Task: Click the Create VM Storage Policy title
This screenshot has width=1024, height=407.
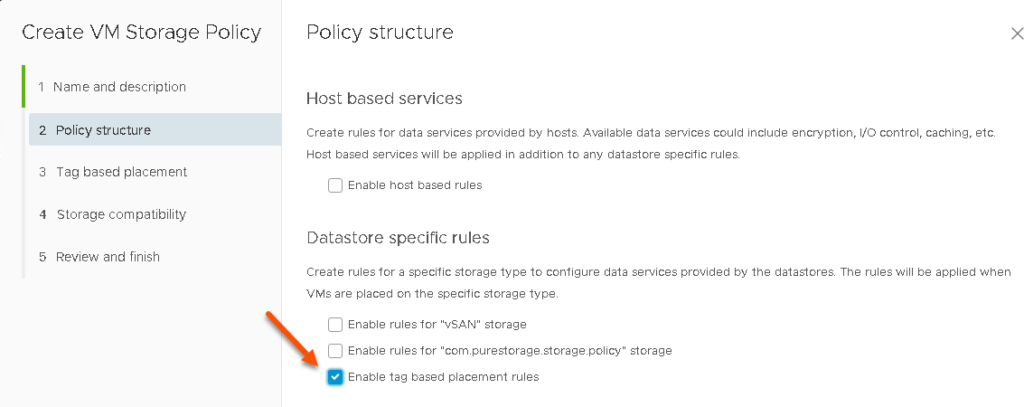Action: (142, 32)
